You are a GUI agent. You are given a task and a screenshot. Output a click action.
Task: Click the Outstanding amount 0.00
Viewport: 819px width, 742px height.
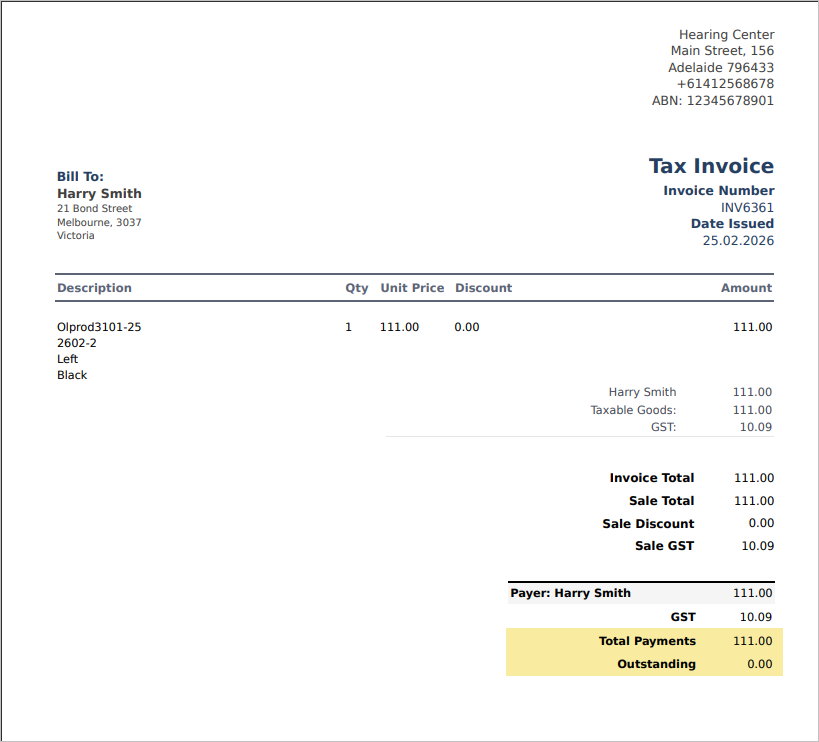tap(760, 664)
